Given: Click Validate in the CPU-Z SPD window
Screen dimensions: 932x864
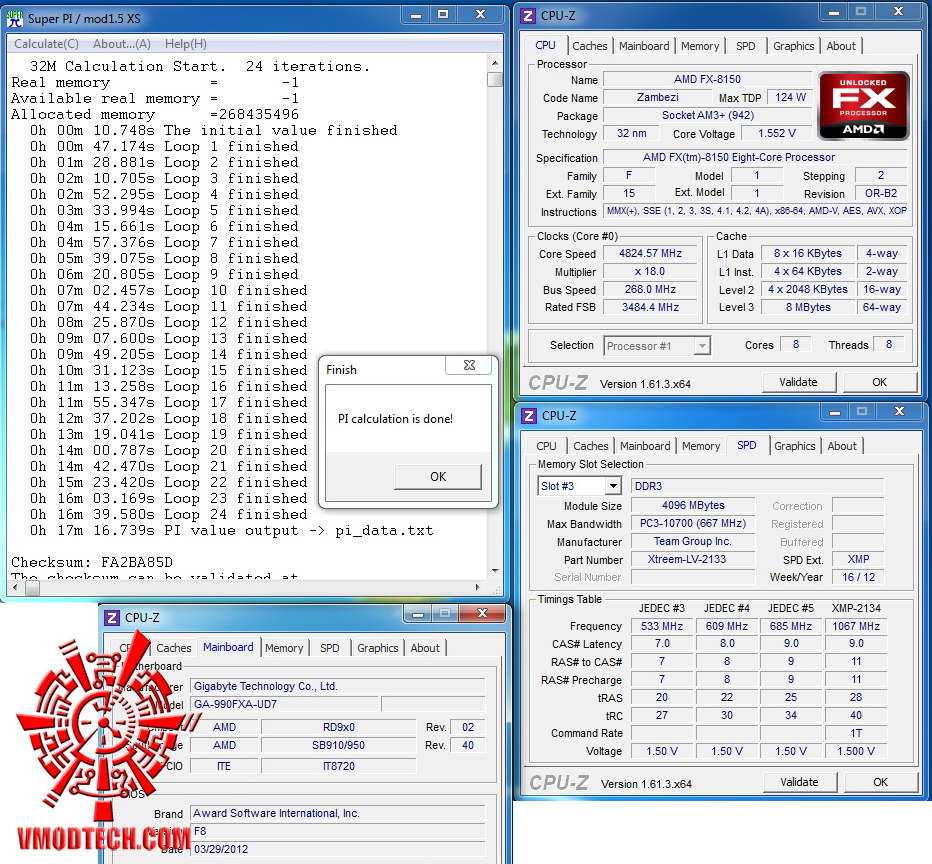Looking at the screenshot, I should point(799,782).
